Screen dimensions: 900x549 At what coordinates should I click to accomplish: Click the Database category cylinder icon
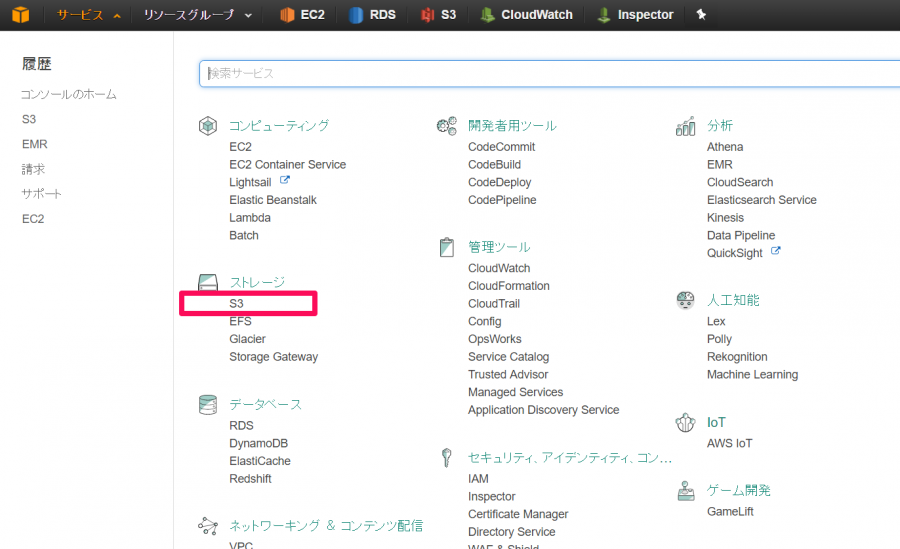(x=208, y=404)
